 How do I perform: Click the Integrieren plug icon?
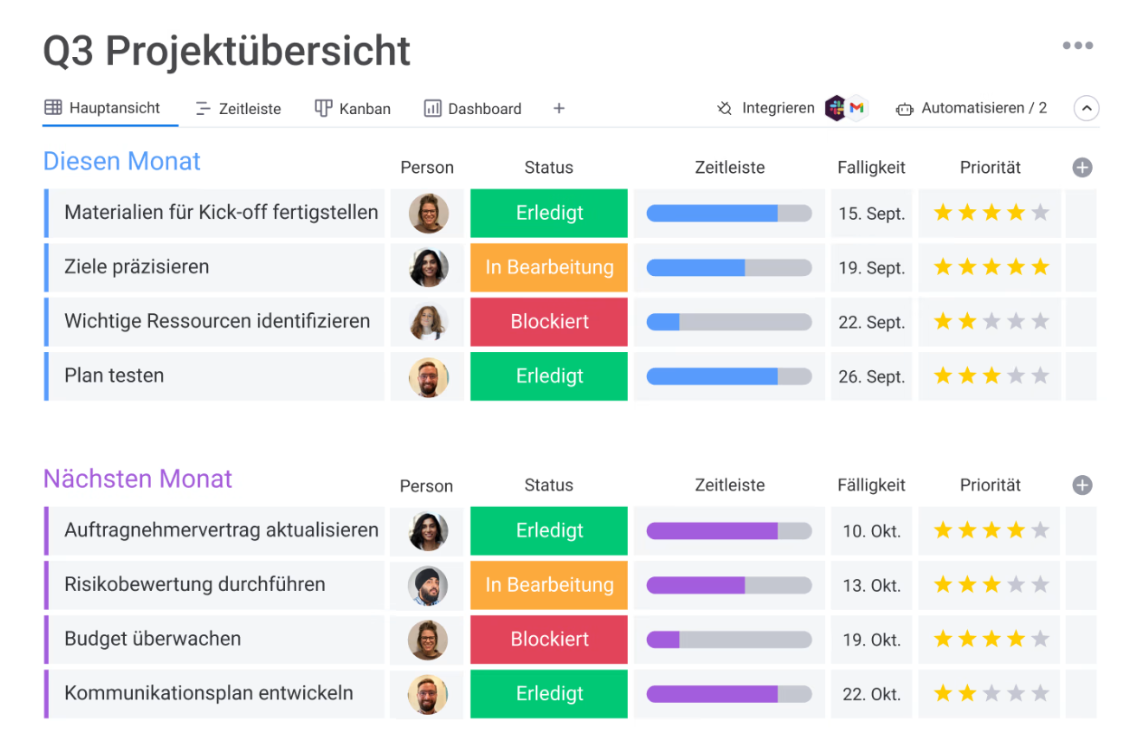[x=725, y=108]
